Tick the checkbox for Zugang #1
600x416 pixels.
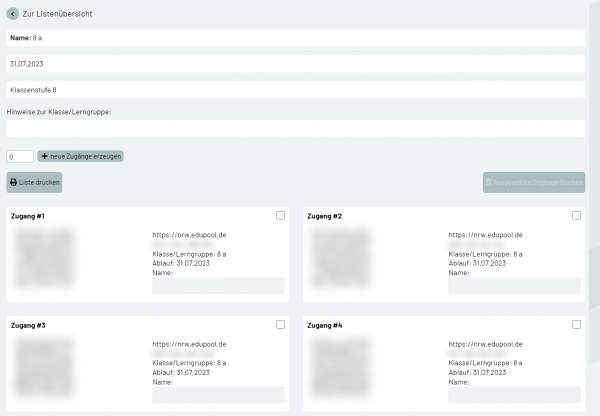click(280, 216)
